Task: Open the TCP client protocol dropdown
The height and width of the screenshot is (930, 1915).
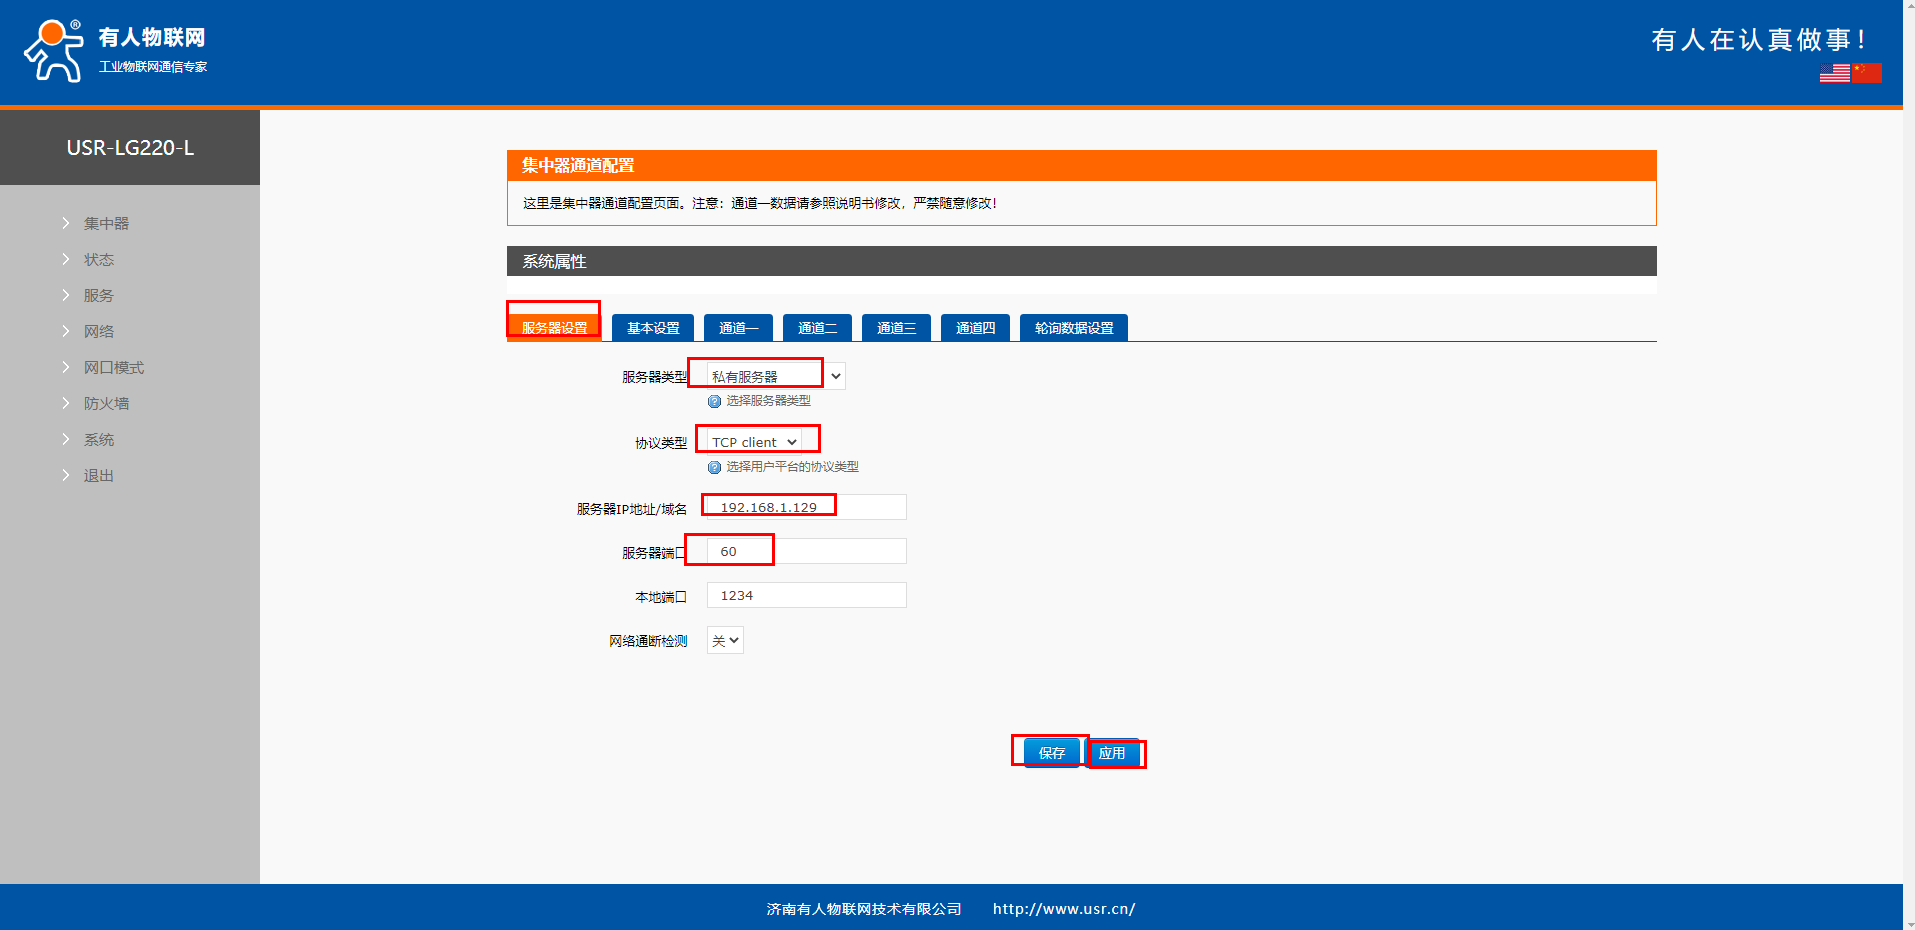Action: tap(754, 442)
